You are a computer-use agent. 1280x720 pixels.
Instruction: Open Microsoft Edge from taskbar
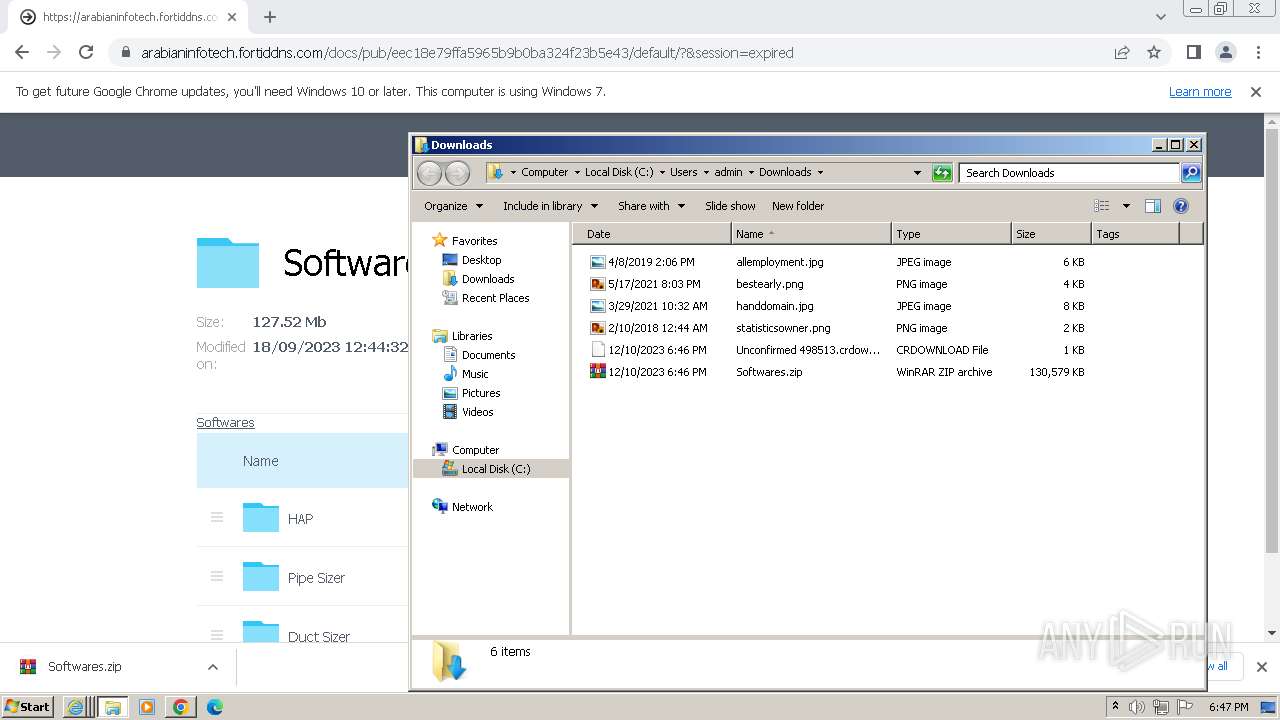tap(214, 707)
